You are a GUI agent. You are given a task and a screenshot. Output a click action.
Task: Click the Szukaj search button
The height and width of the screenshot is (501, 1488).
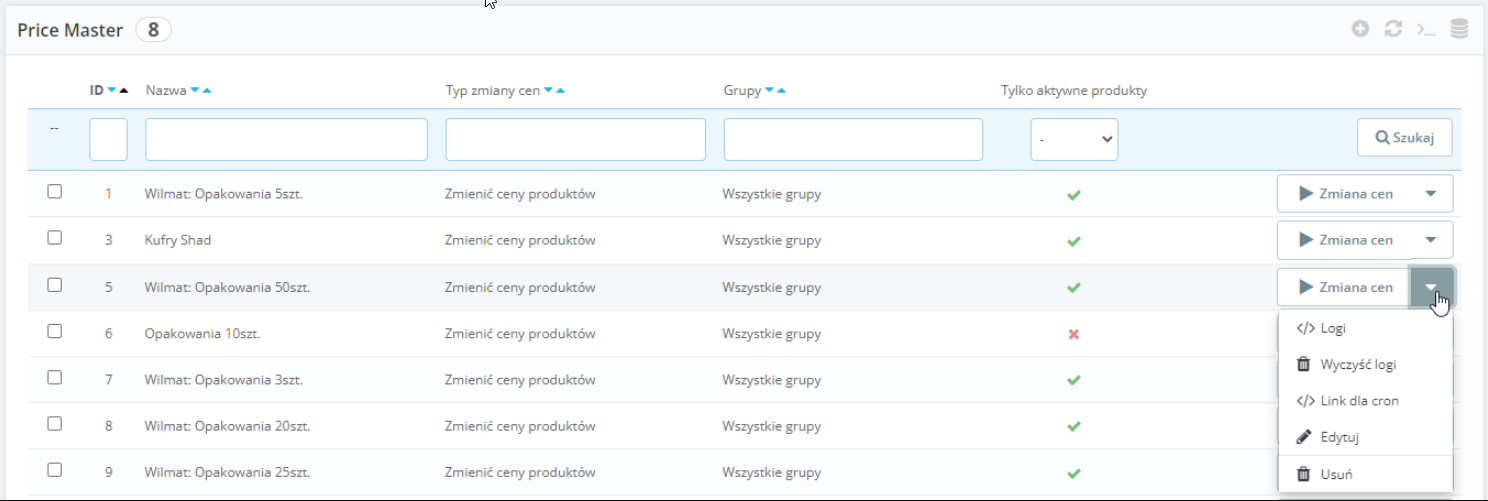pos(1404,138)
